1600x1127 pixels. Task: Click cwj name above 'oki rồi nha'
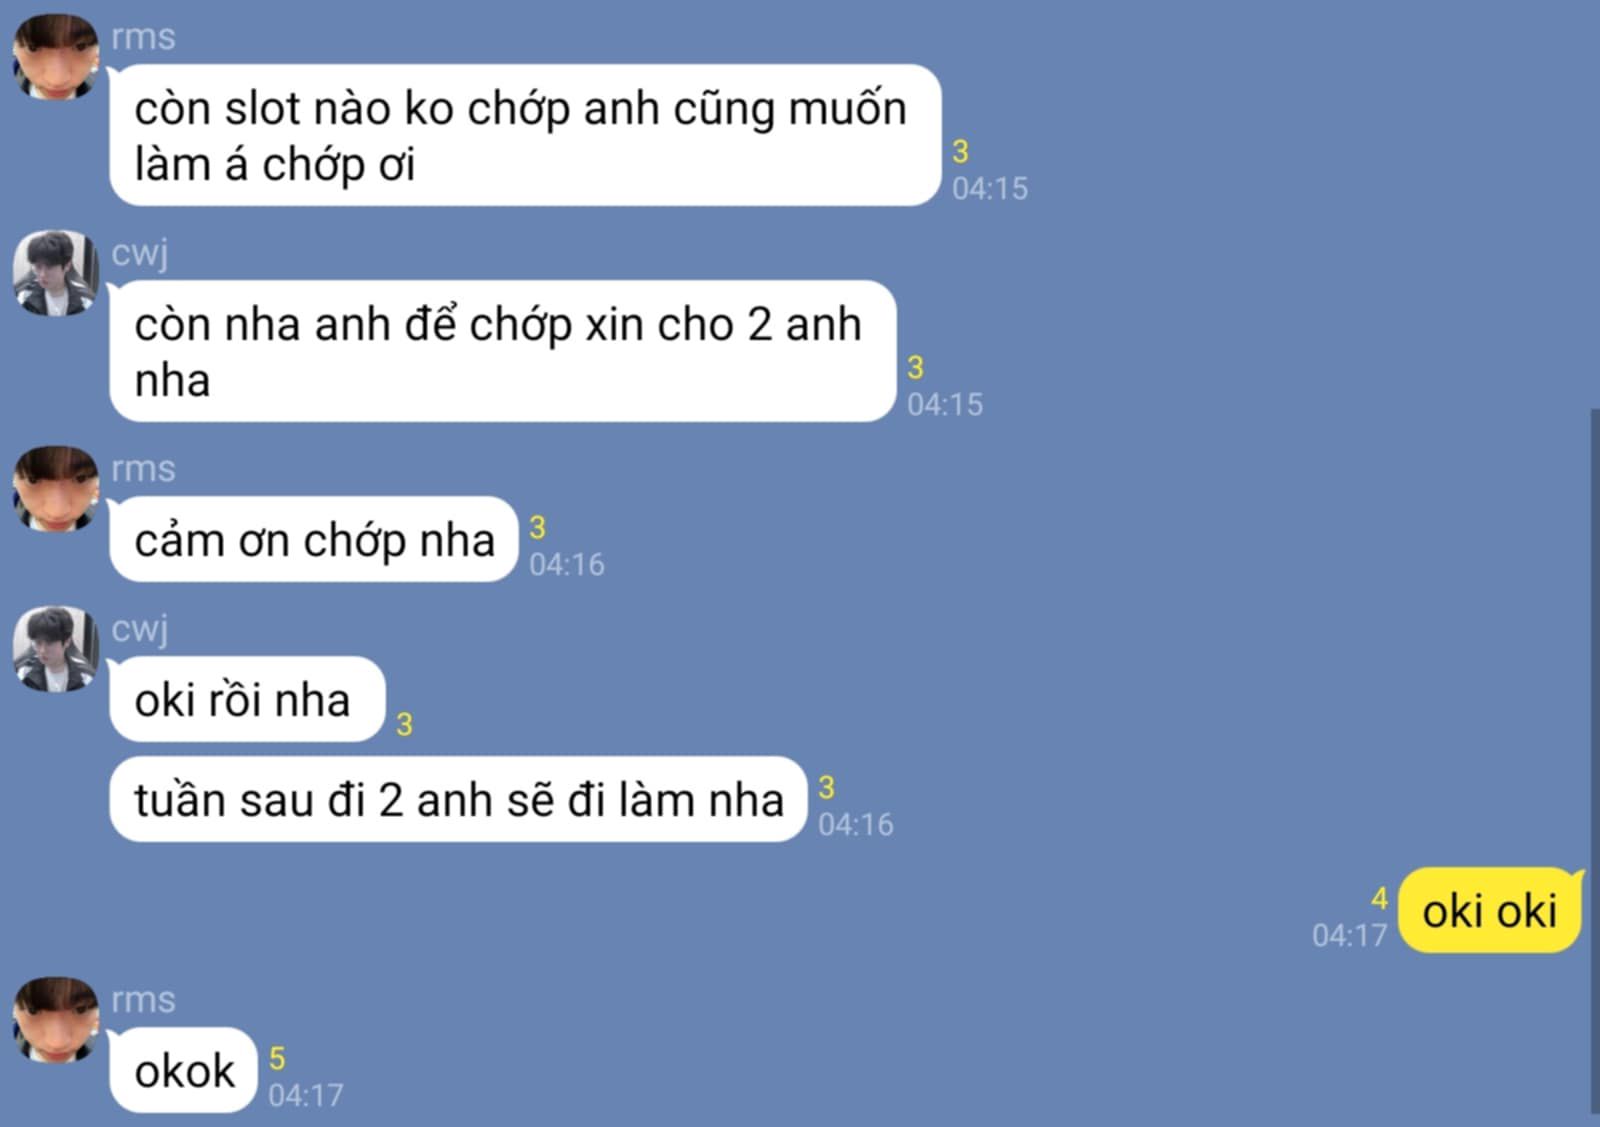[140, 629]
